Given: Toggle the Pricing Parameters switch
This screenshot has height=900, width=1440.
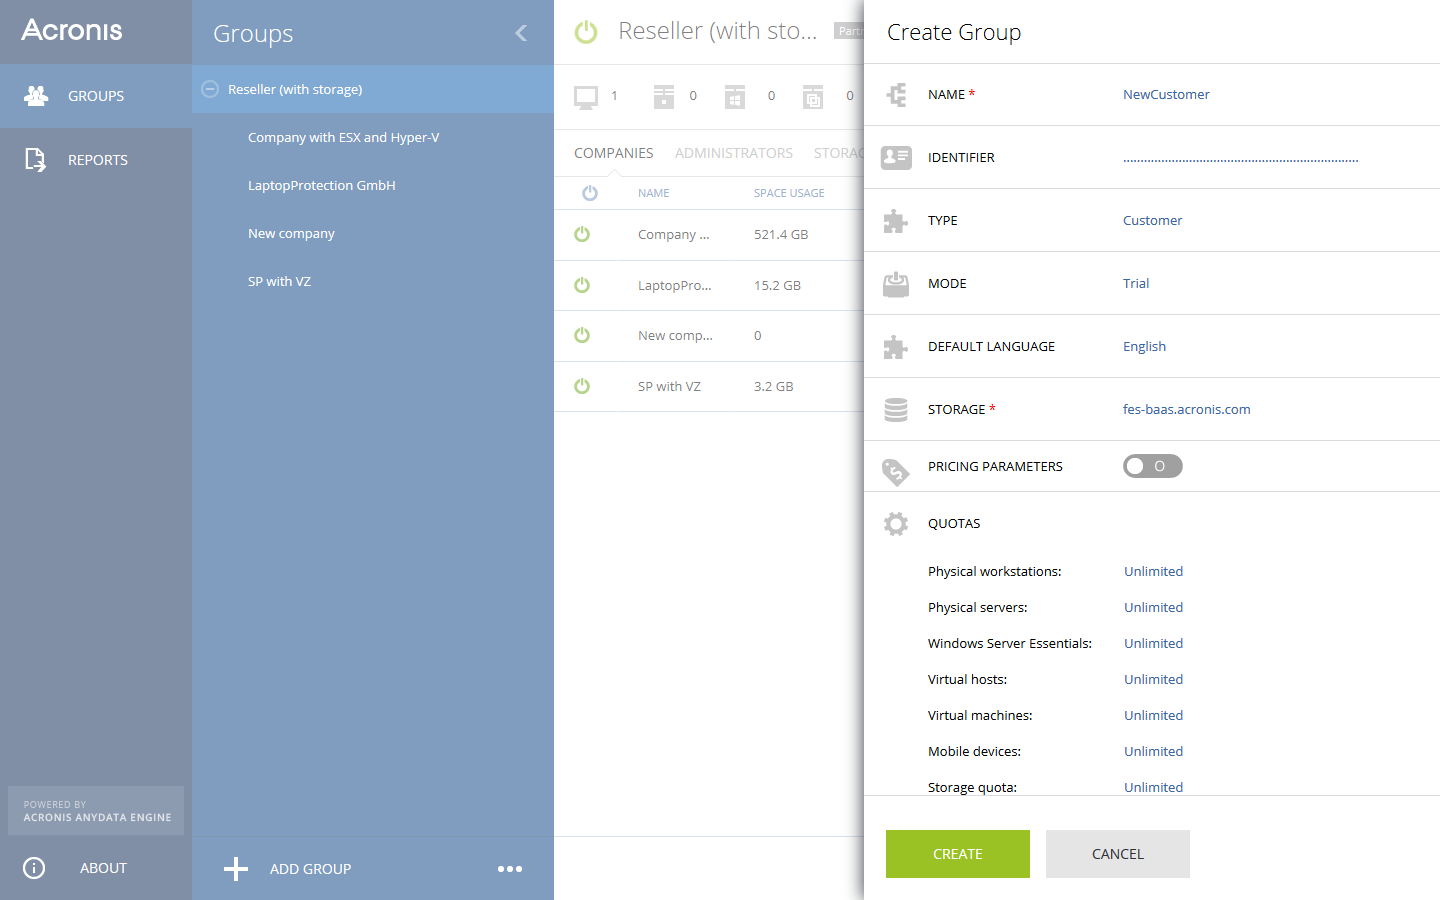Looking at the screenshot, I should pos(1152,466).
